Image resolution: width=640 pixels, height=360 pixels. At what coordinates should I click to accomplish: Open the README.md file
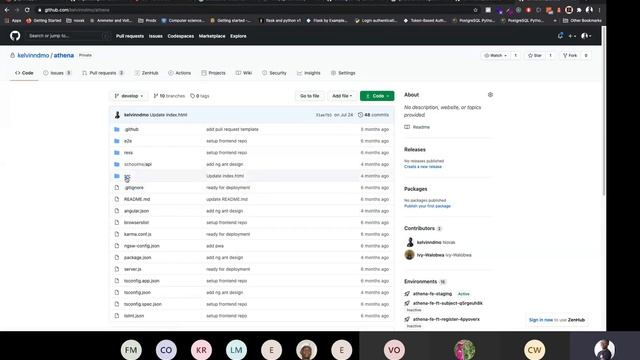click(137, 199)
